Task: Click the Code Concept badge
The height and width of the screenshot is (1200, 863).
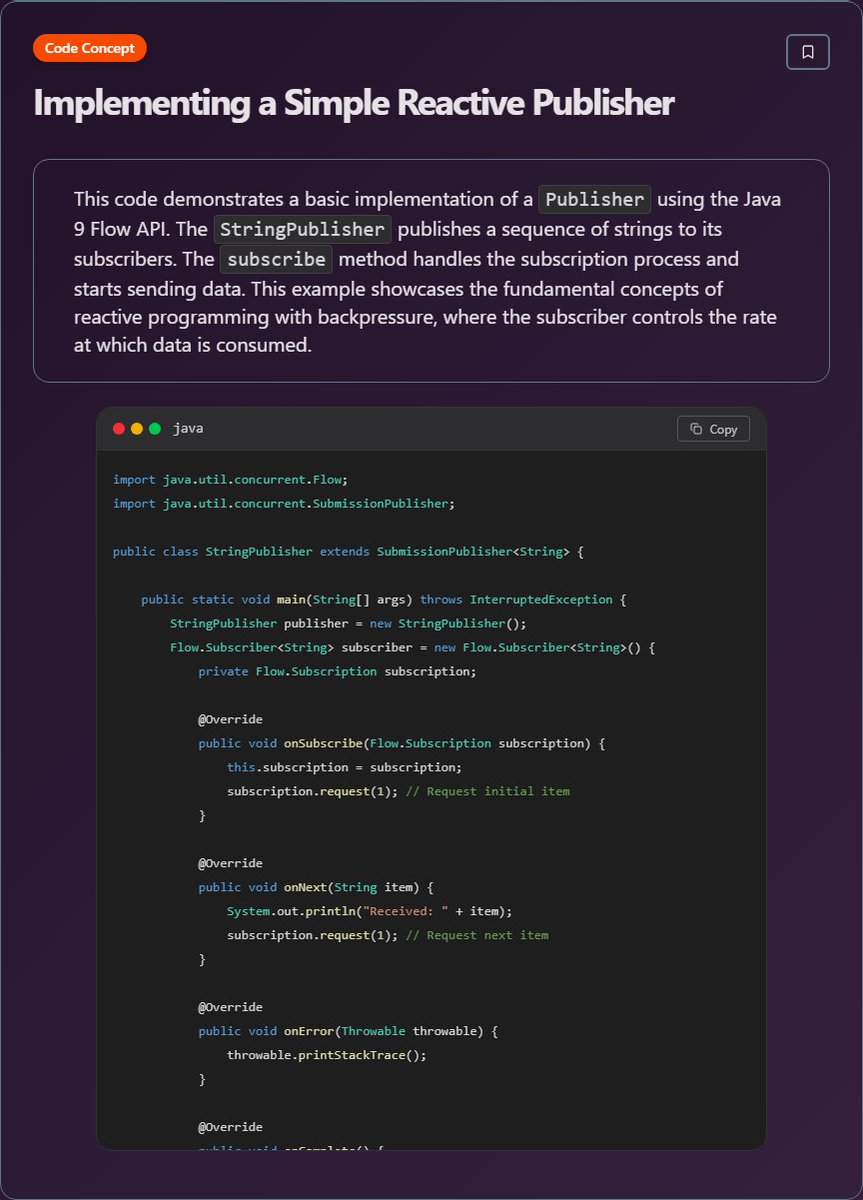Action: [x=90, y=48]
